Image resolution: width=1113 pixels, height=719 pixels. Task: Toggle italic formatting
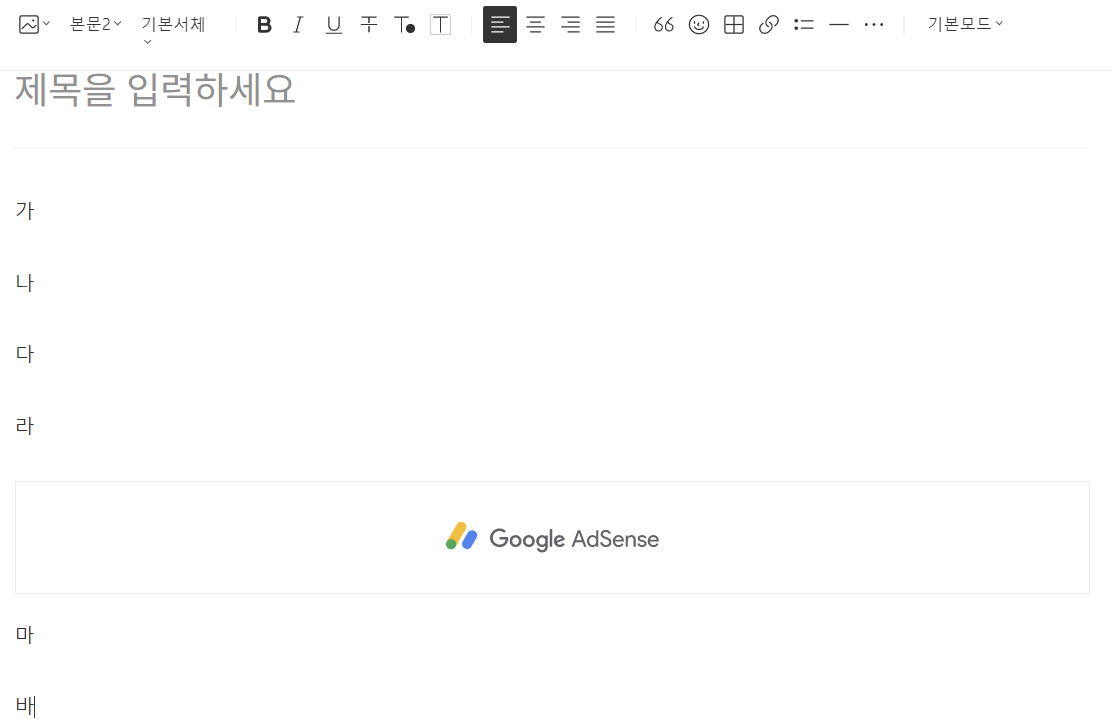click(298, 25)
